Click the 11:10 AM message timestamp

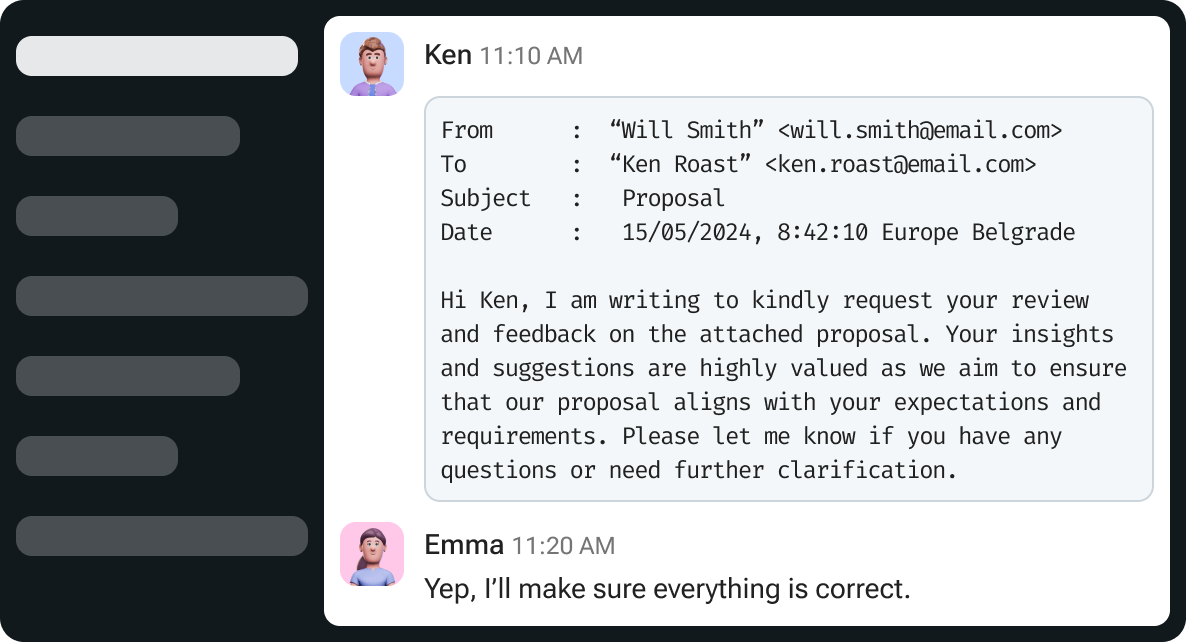point(531,56)
